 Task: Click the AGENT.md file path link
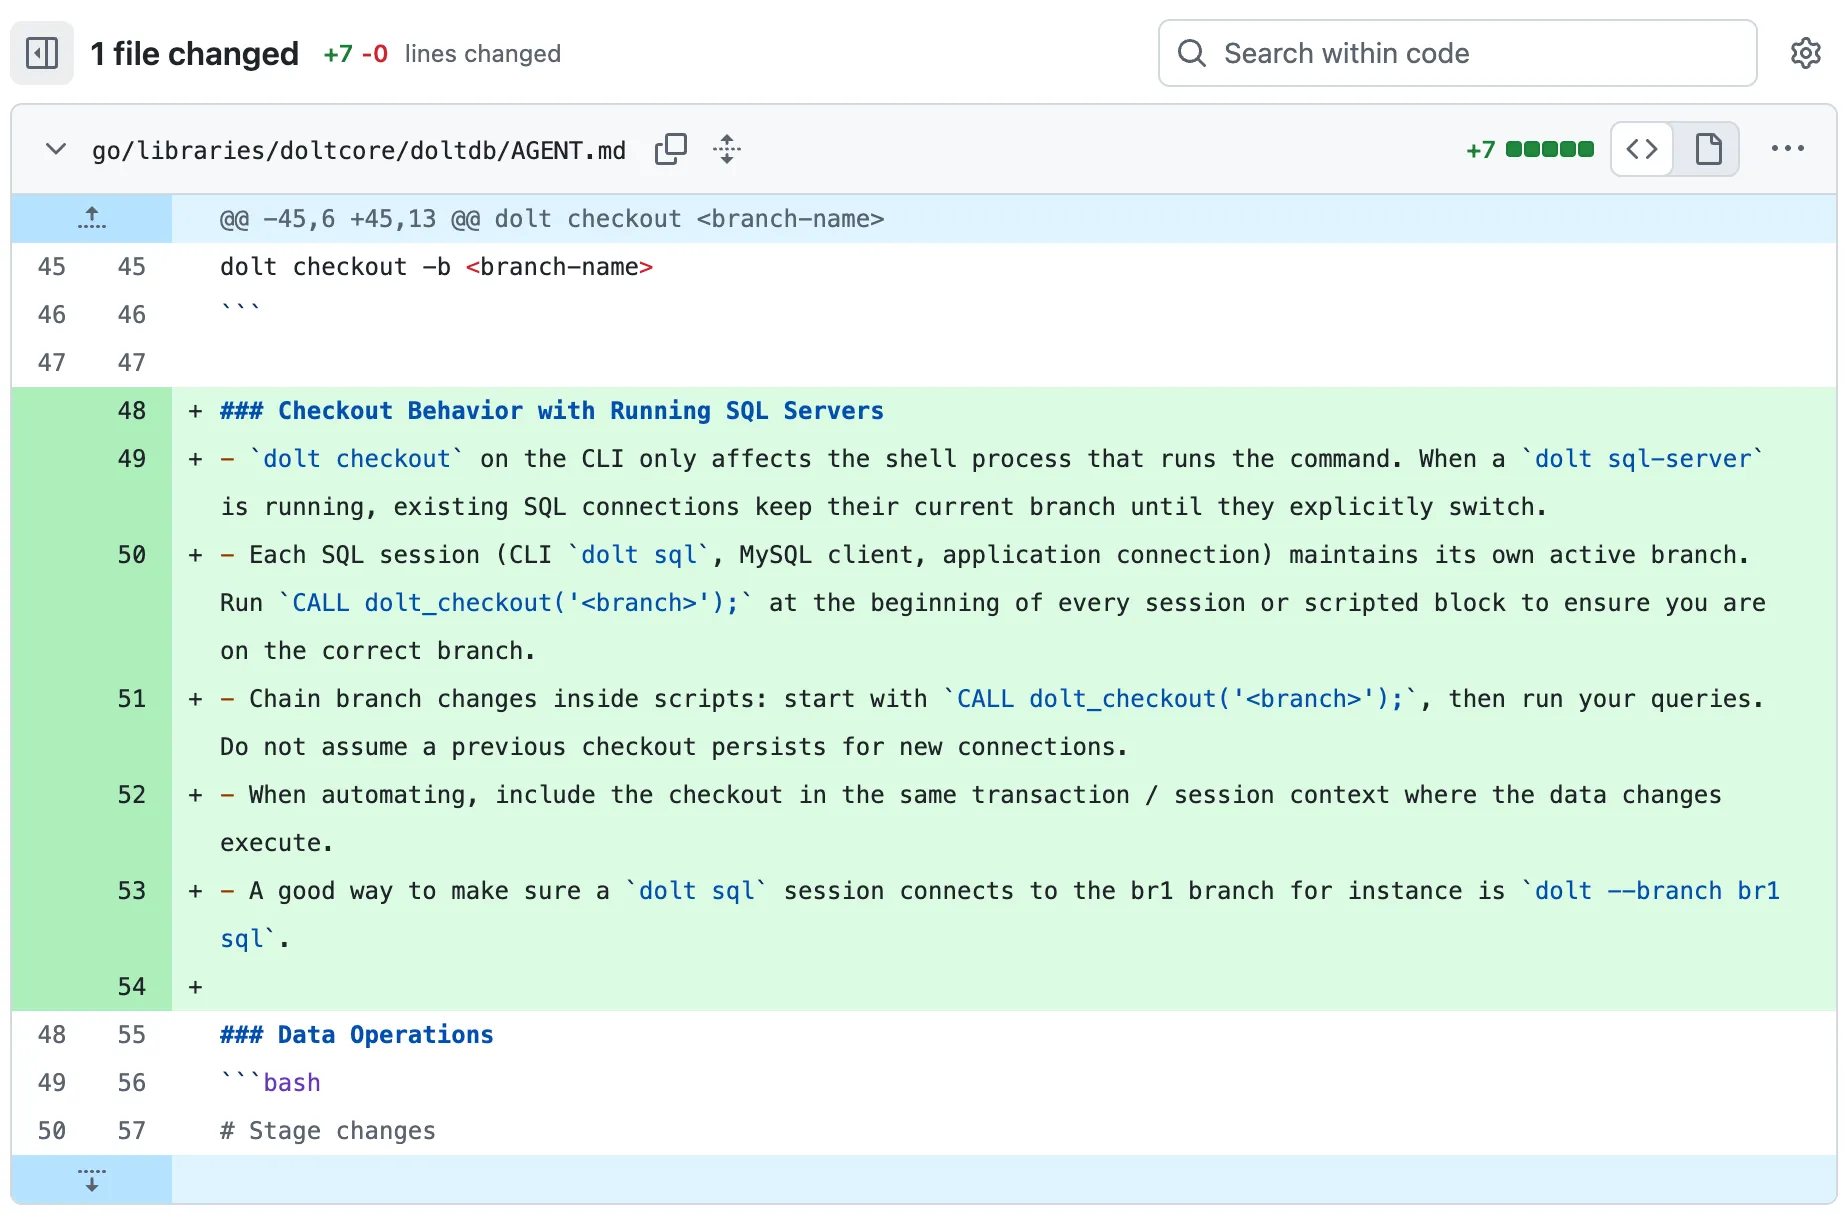click(358, 151)
